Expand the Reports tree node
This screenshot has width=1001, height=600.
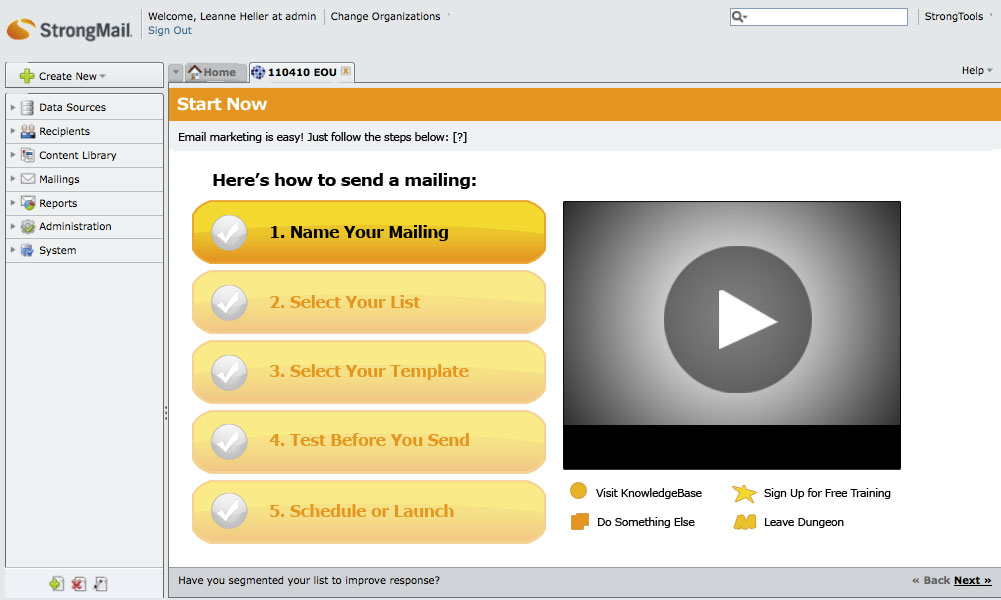click(13, 202)
